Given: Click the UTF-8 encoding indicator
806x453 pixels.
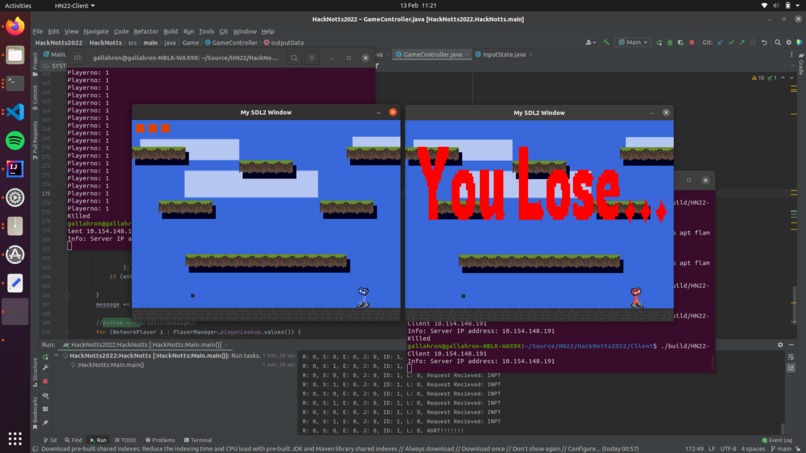Looking at the screenshot, I should pos(728,449).
